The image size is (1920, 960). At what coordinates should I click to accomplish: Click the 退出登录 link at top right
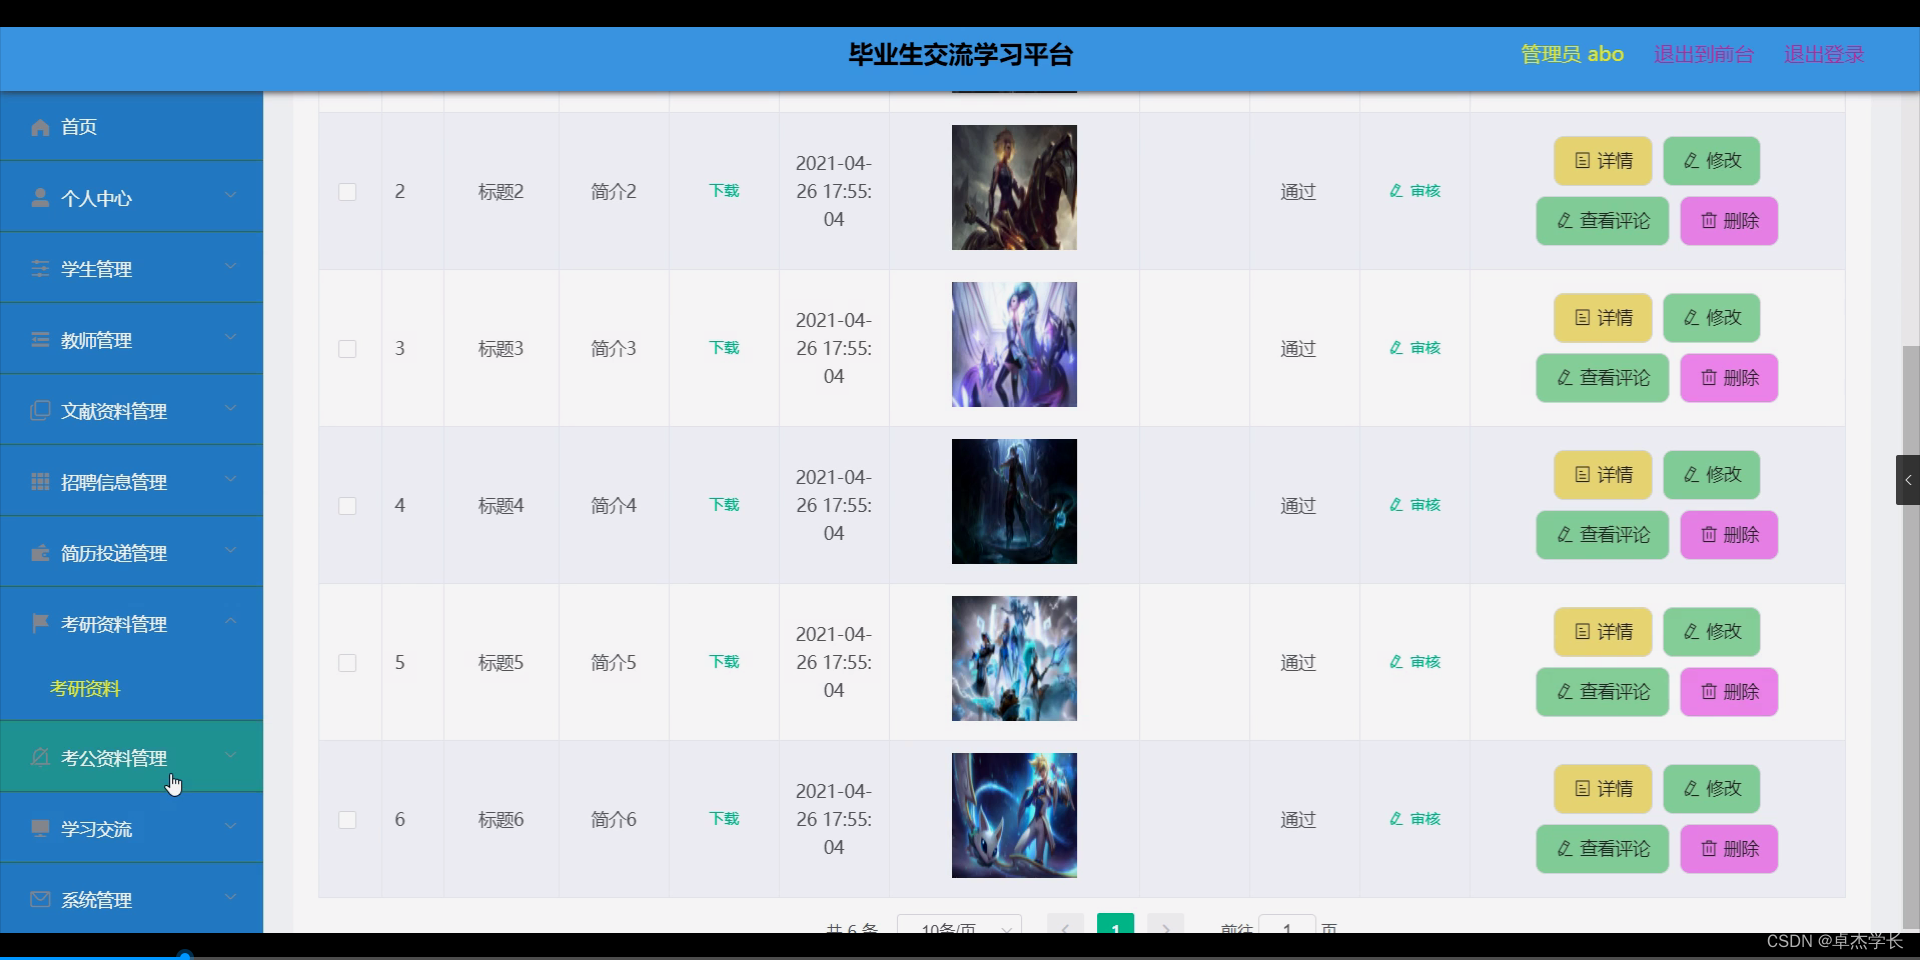[1823, 55]
